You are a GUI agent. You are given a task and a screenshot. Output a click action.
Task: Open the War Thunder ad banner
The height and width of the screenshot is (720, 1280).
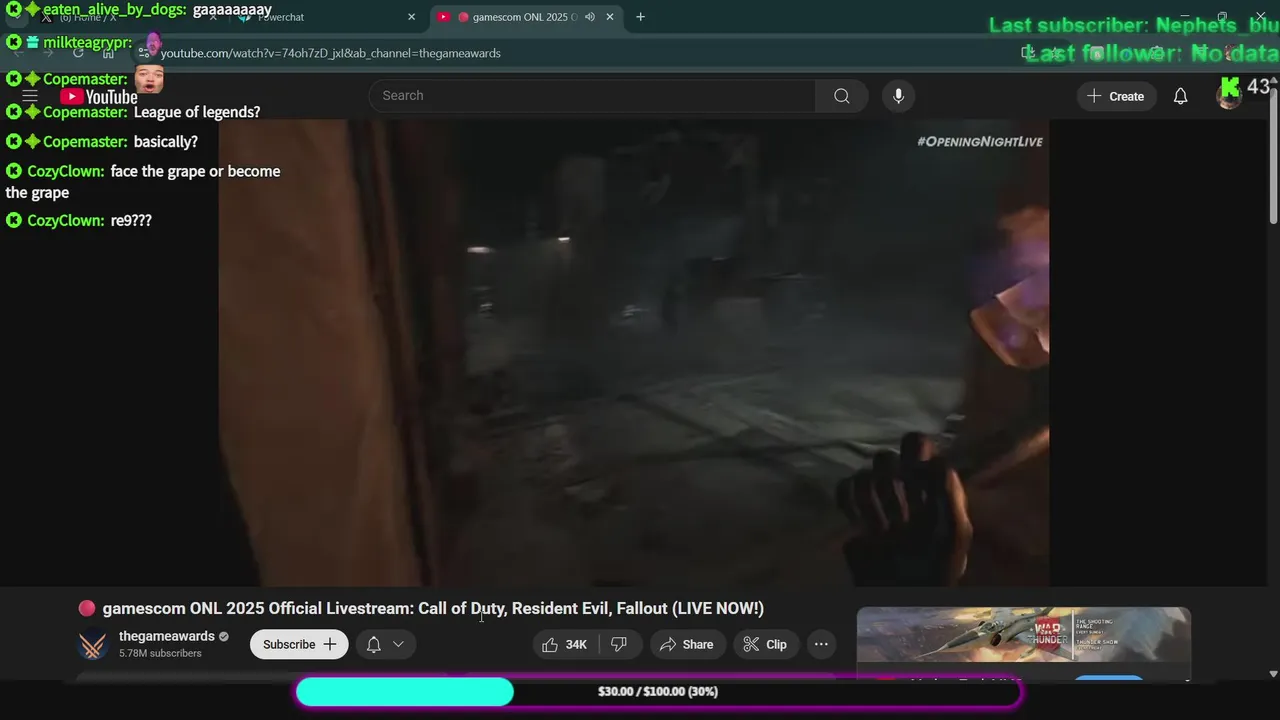(1024, 635)
